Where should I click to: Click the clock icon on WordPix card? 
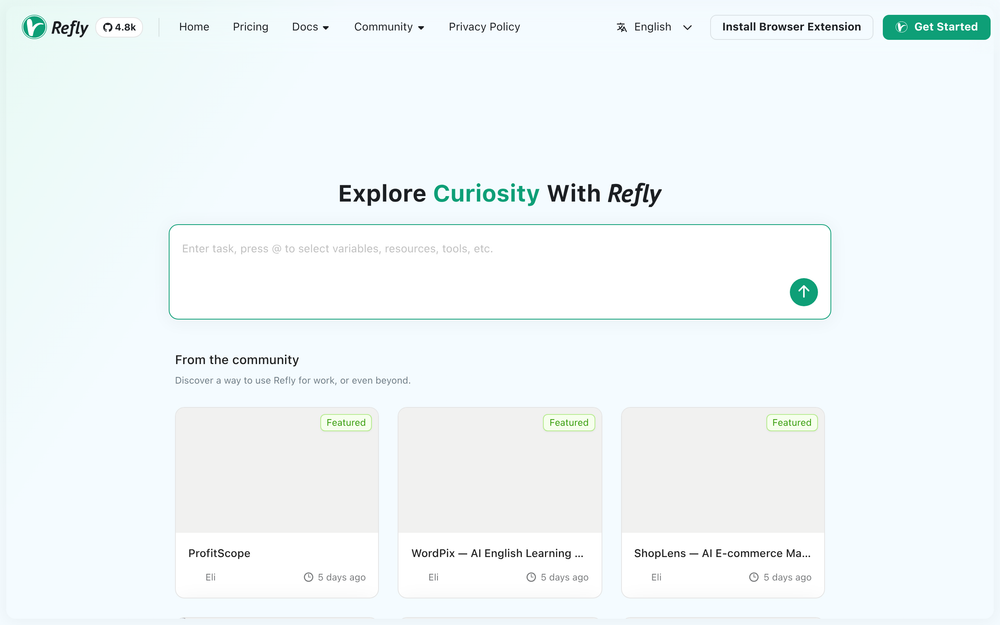pyautogui.click(x=531, y=577)
